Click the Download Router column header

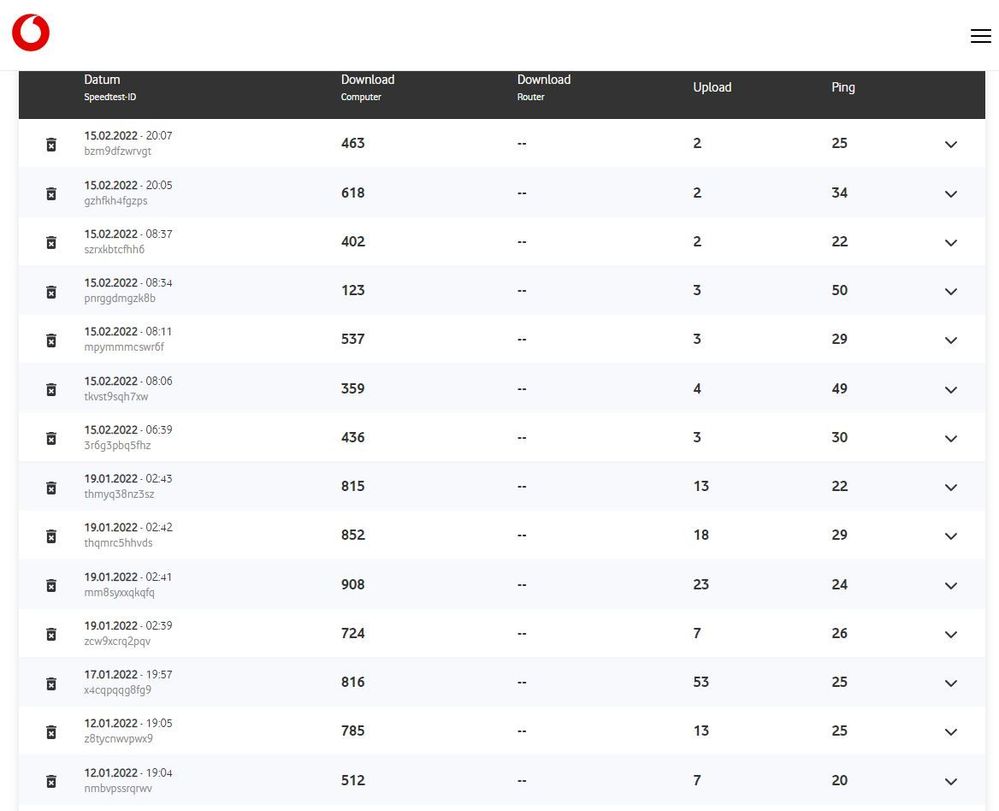coord(543,87)
